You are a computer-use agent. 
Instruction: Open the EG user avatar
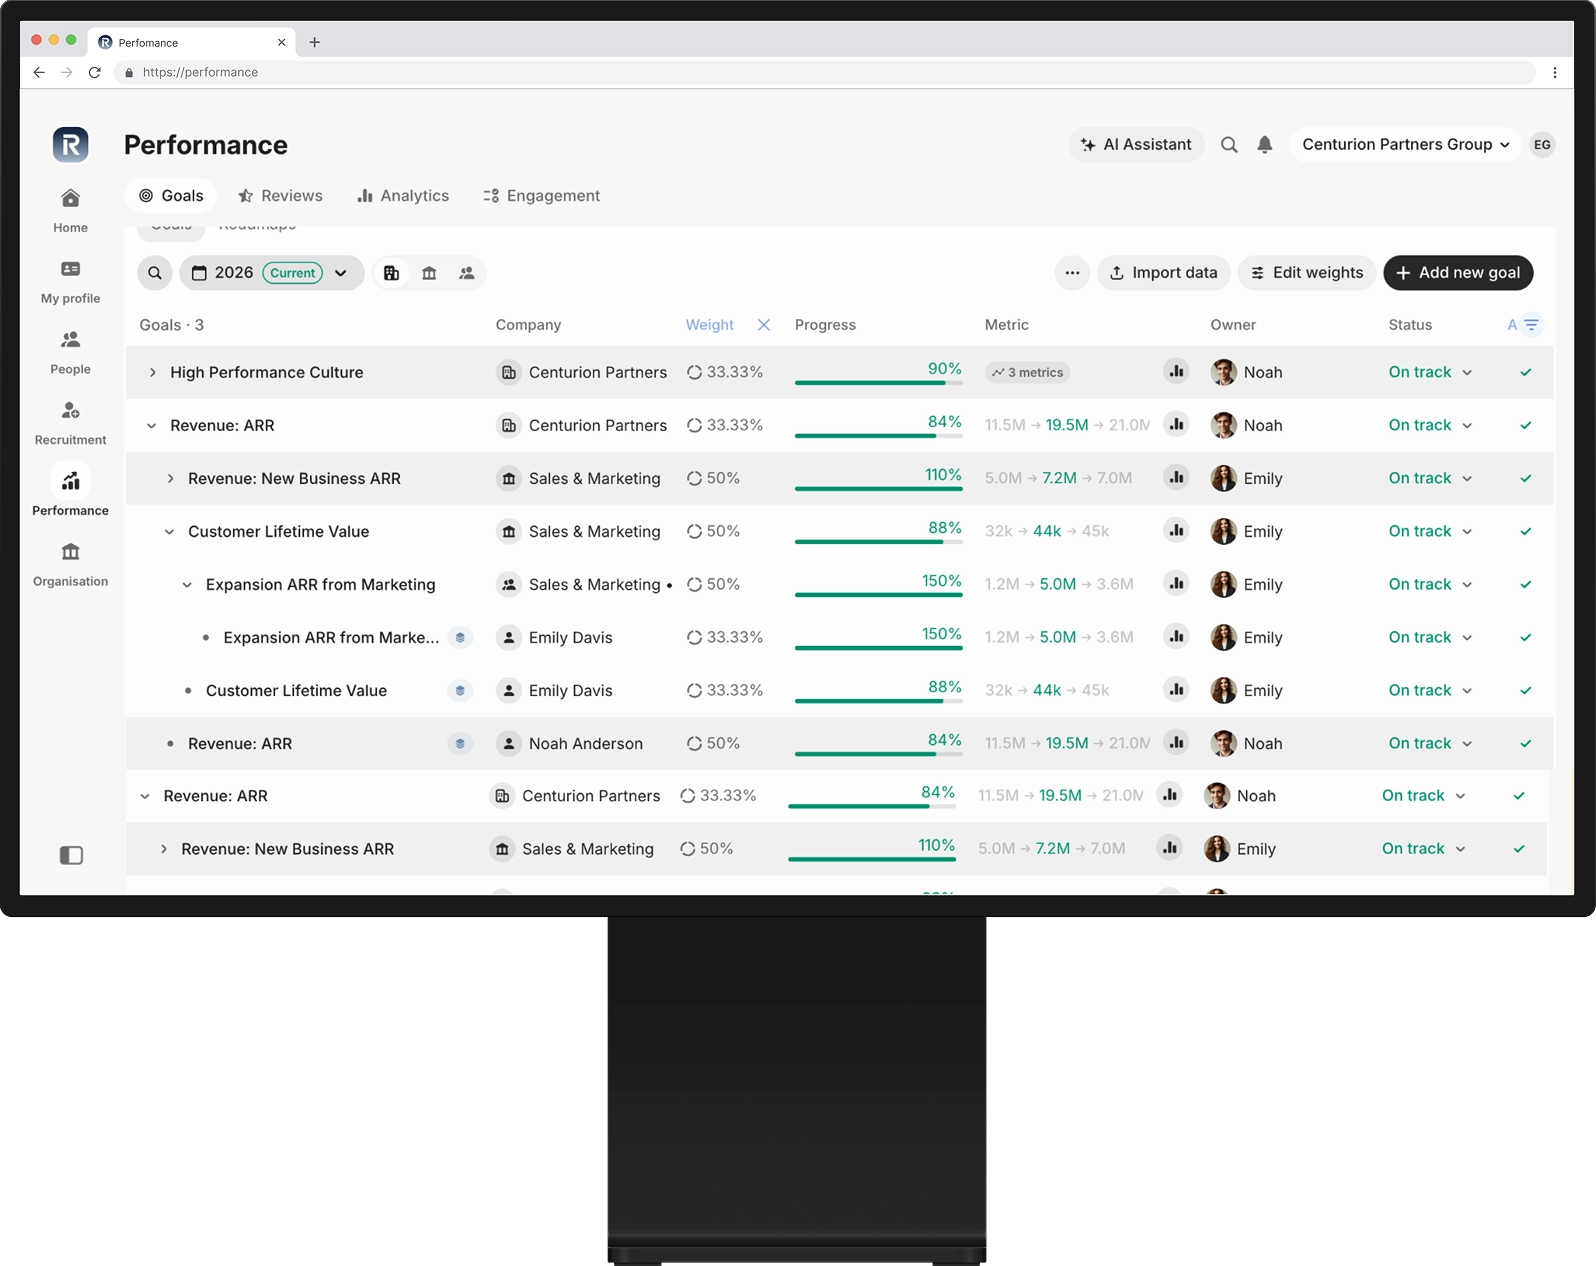1542,145
